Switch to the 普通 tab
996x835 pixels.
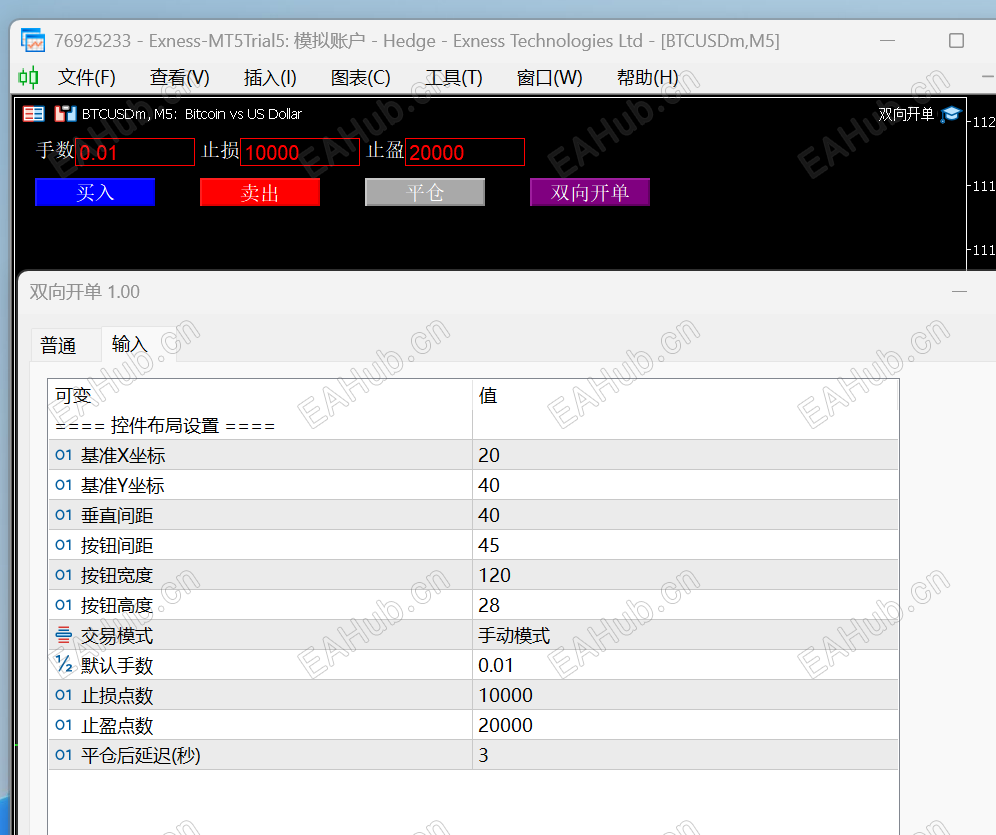[x=62, y=344]
